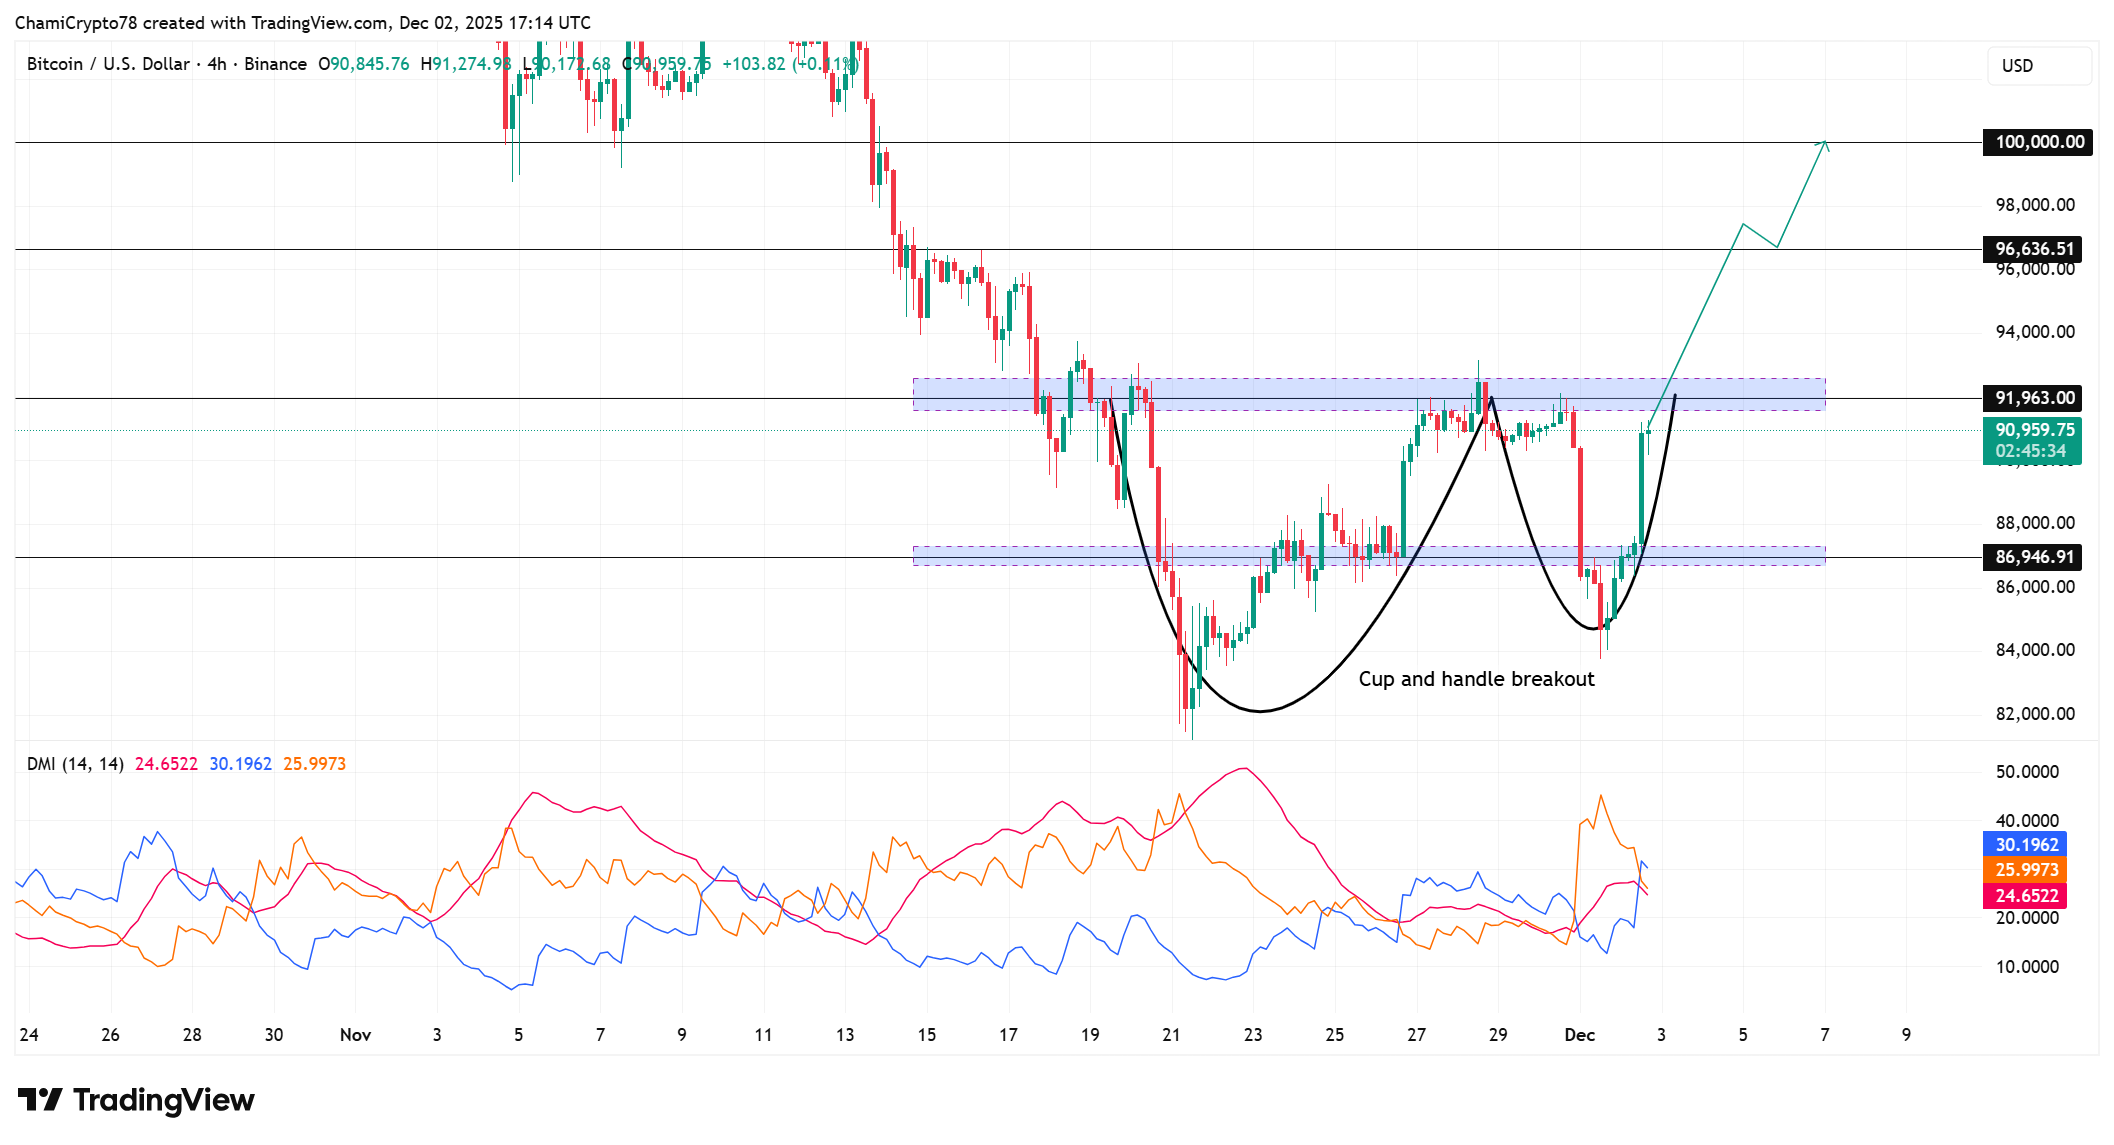Toggle the orange -DI value badge 25.9973

(2026, 871)
